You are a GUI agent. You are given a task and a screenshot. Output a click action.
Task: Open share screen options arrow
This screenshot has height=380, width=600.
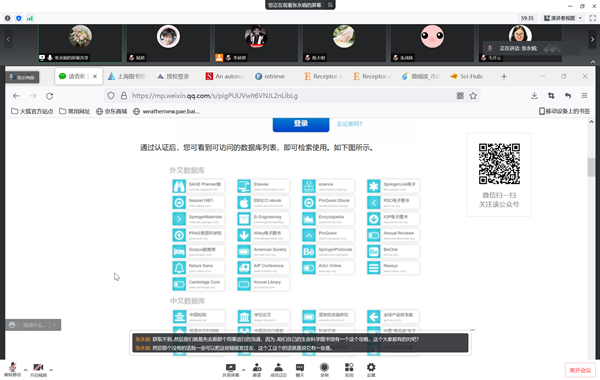(x=243, y=370)
